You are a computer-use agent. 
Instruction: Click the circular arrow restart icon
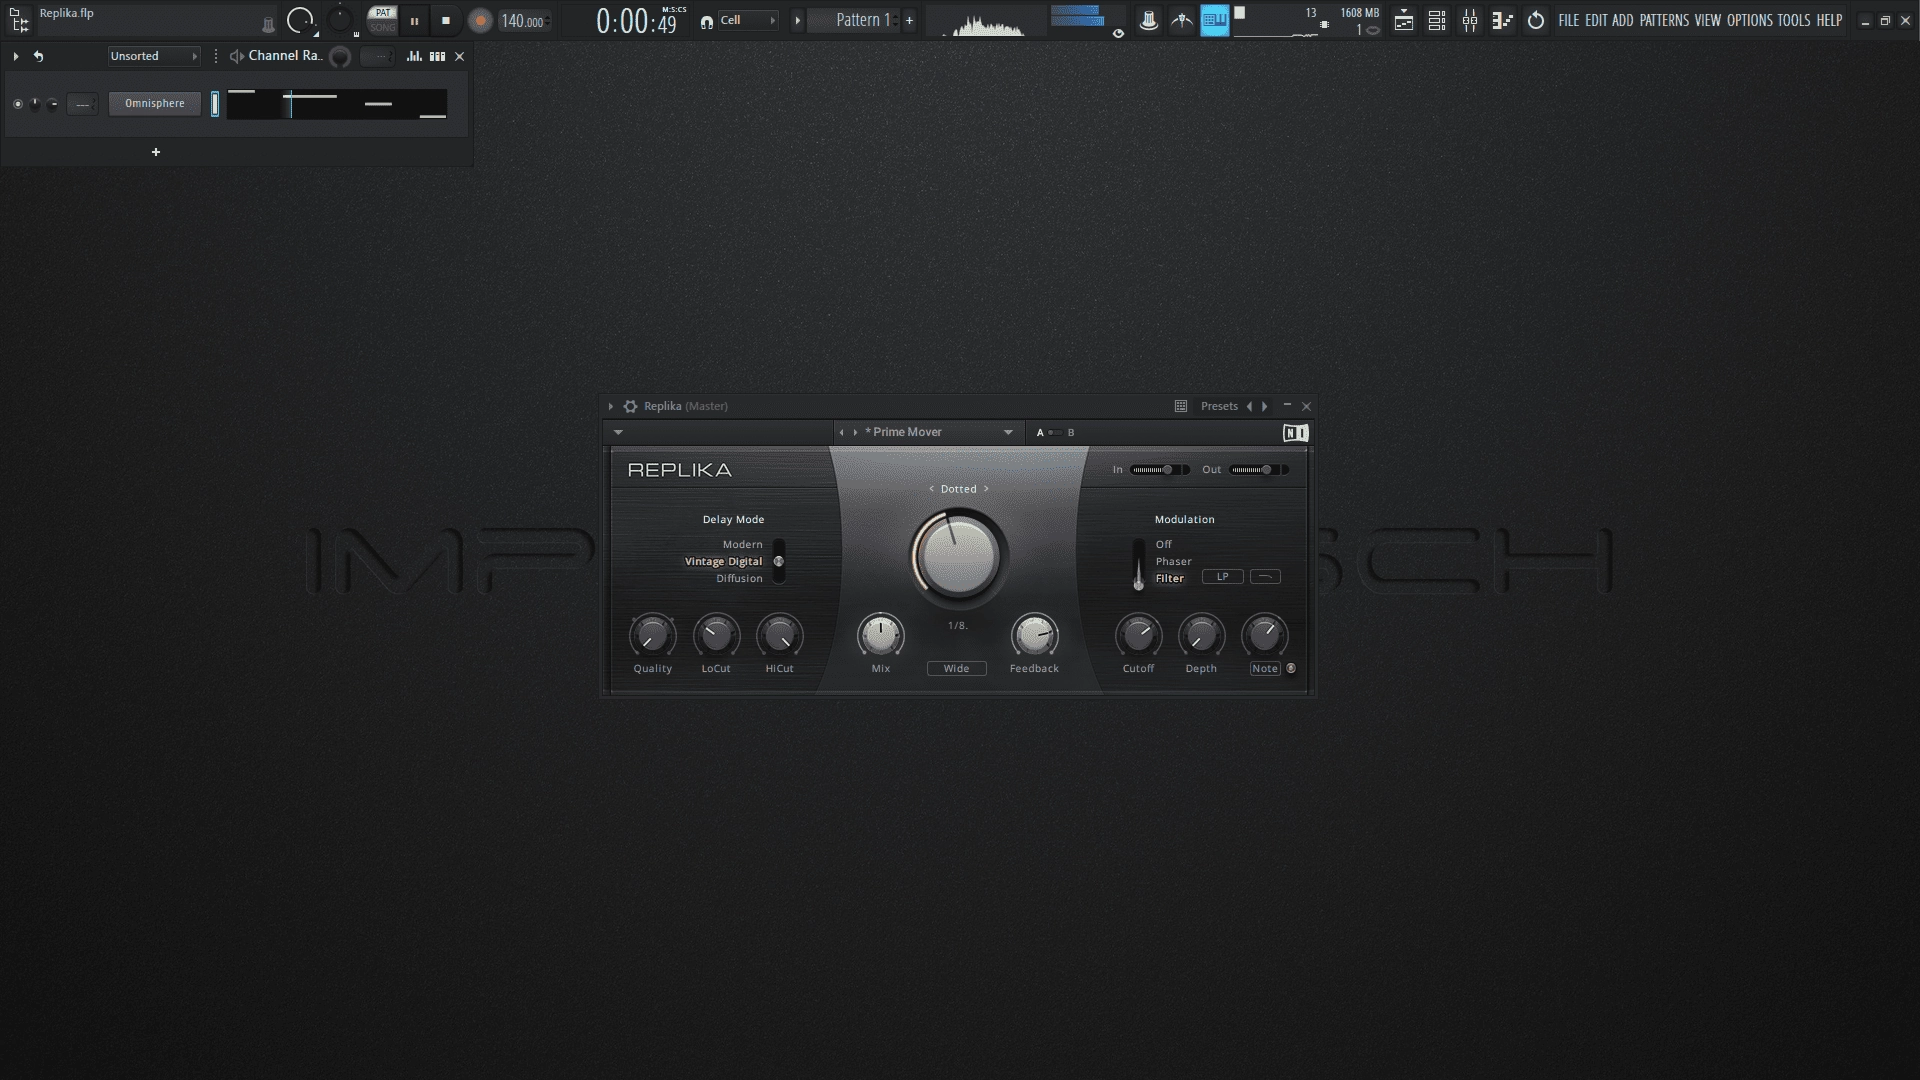coord(1536,20)
